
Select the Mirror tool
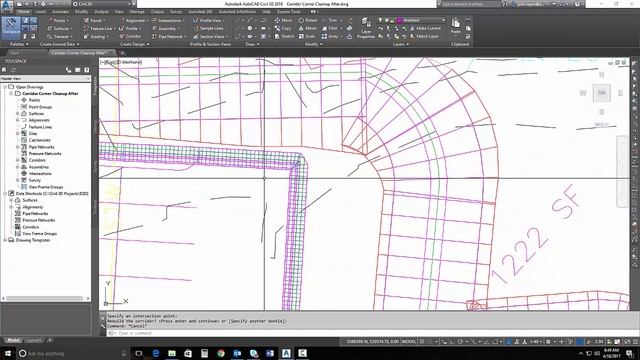[308, 29]
